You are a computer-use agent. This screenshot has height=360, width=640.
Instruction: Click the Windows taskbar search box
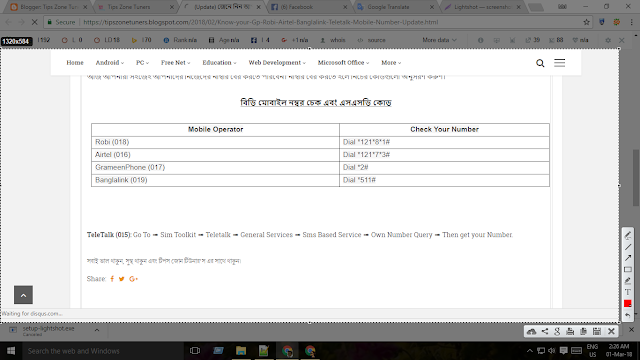(102, 351)
